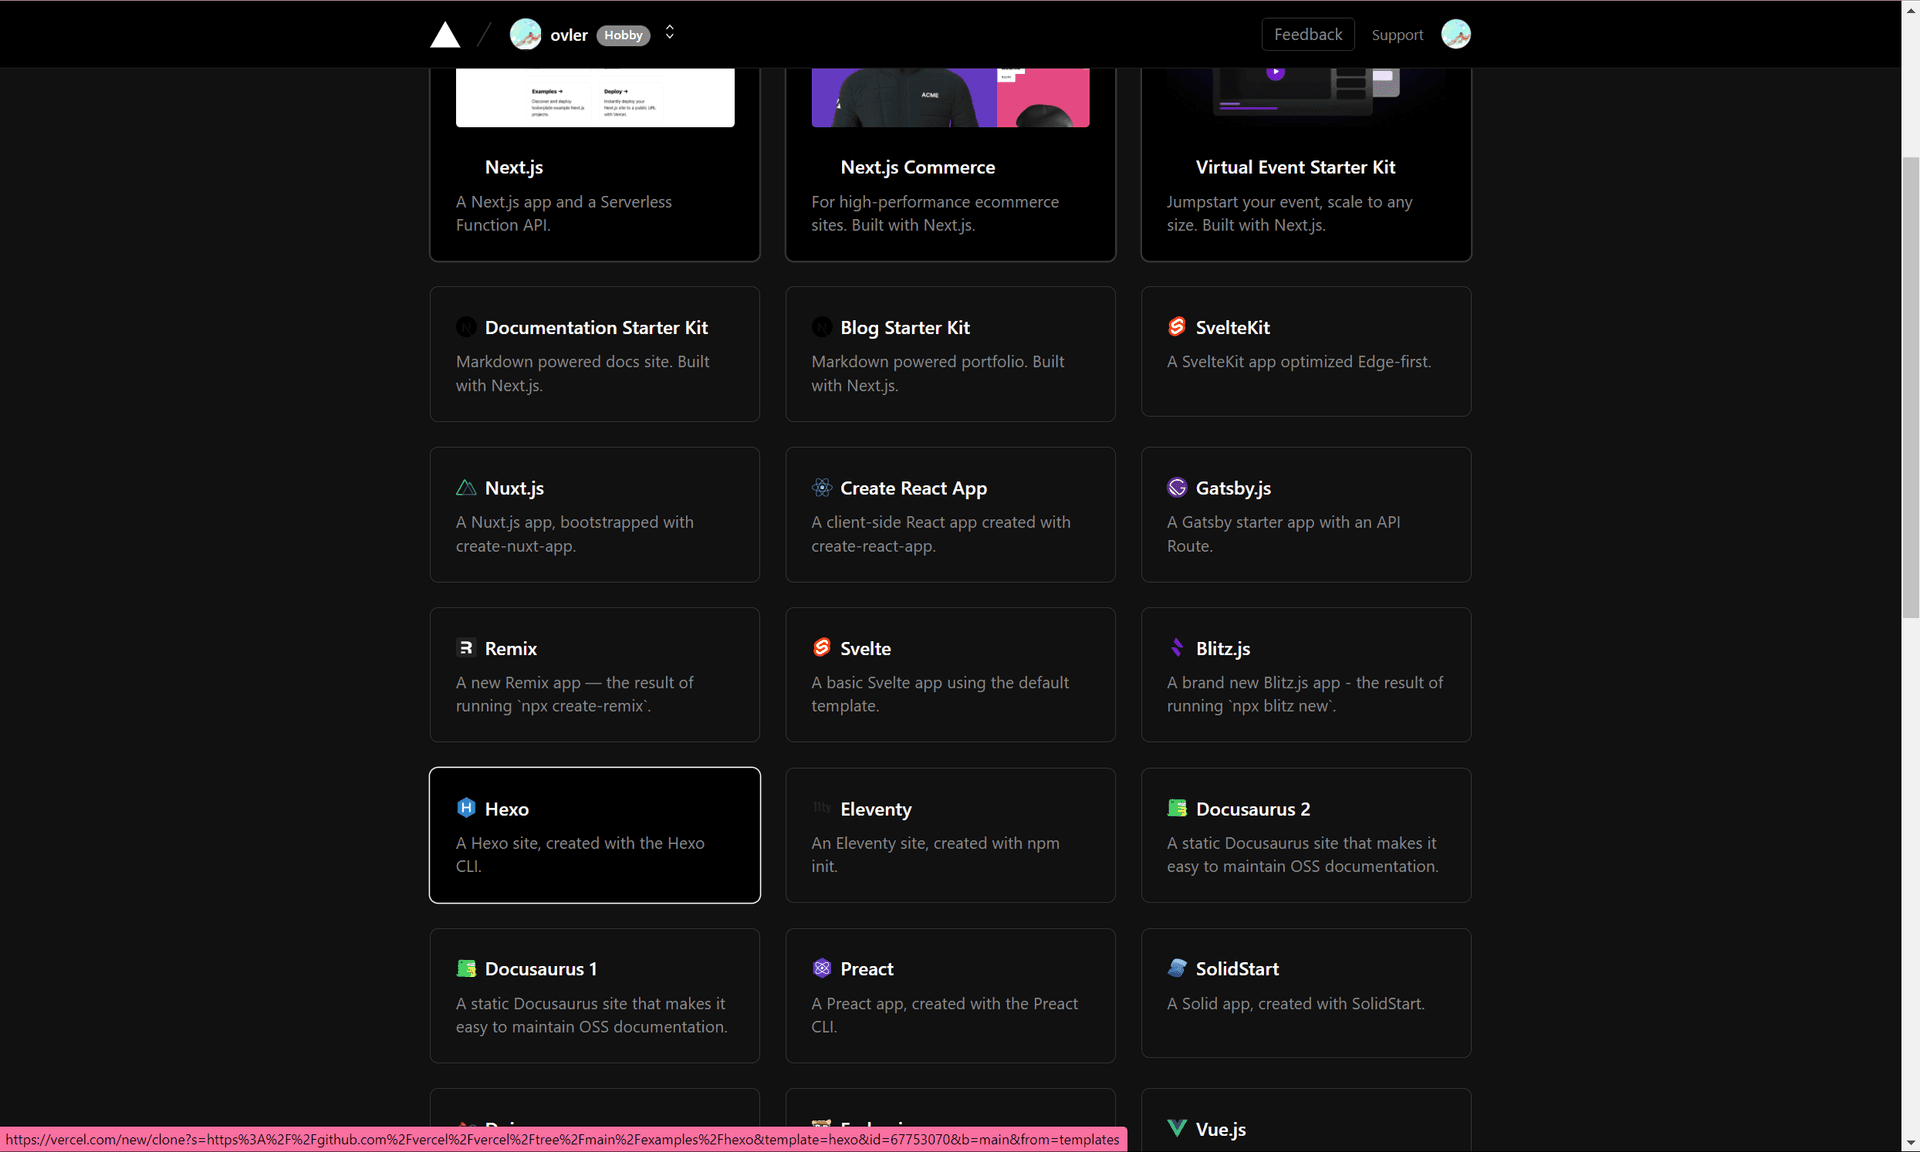The height and width of the screenshot is (1152, 1920).
Task: Click the Blitz.js logo icon
Action: coord(1177,648)
